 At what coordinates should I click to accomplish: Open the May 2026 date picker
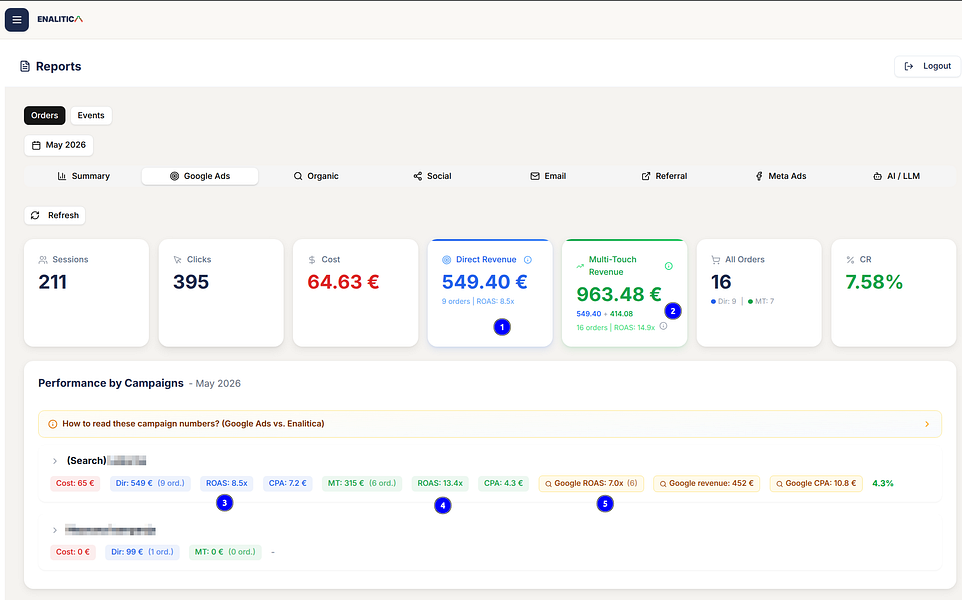click(59, 145)
